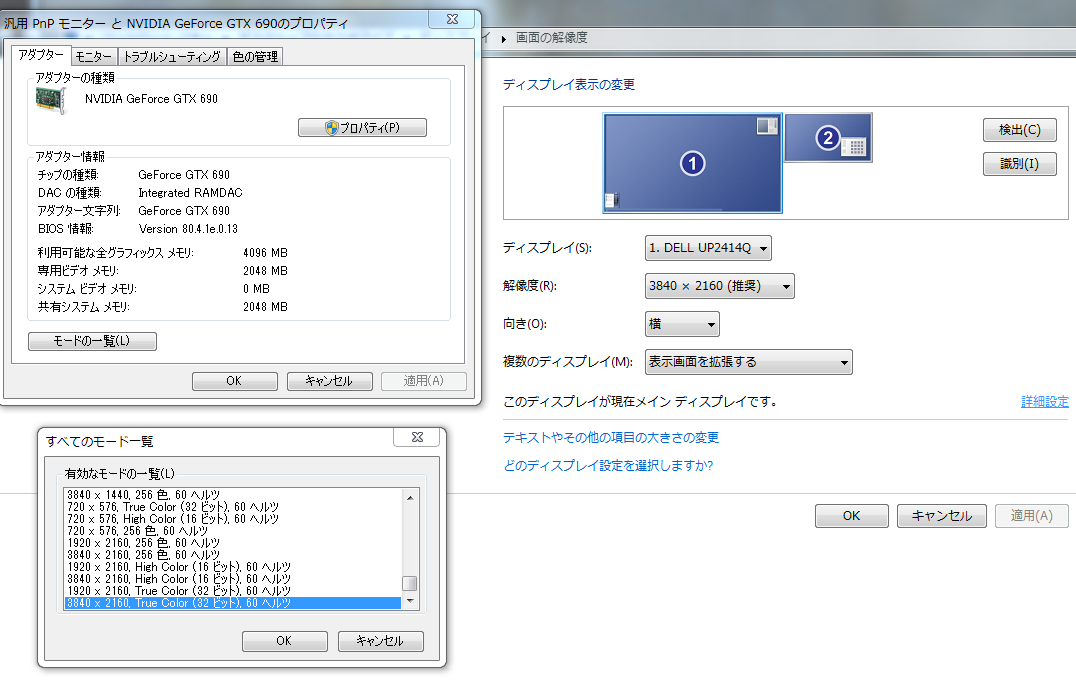The height and width of the screenshot is (694, 1076).
Task: Click the mode list scrollbar up arrow
Action: click(410, 498)
